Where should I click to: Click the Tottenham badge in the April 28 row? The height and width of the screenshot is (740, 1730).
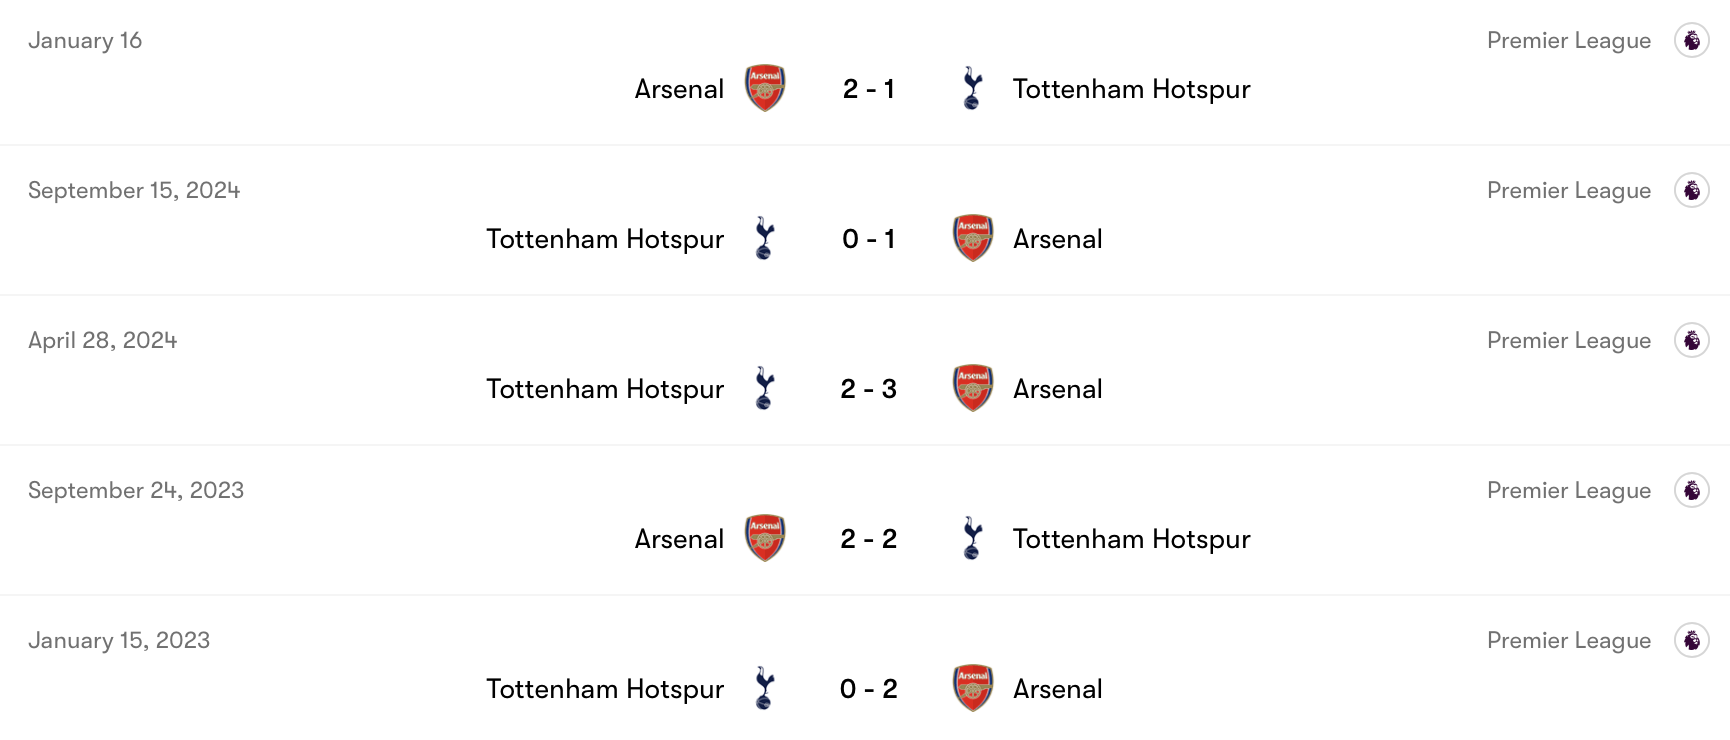coord(765,388)
